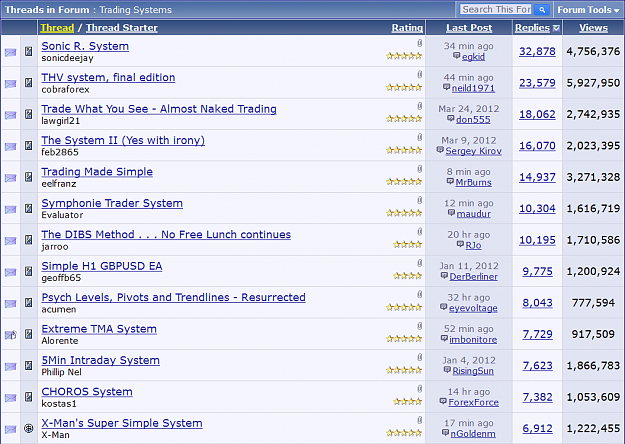The width and height of the screenshot is (625, 444).
Task: Open the Extreme TMA System thread
Action: pos(99,329)
